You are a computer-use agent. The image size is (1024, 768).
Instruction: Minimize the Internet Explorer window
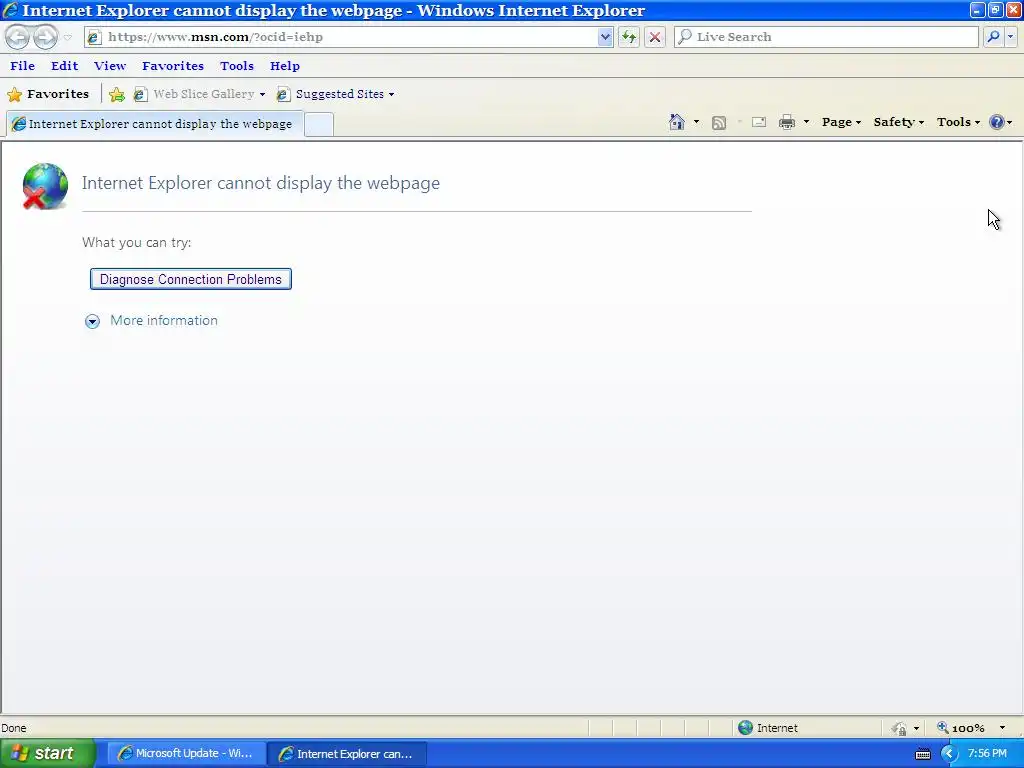(977, 10)
